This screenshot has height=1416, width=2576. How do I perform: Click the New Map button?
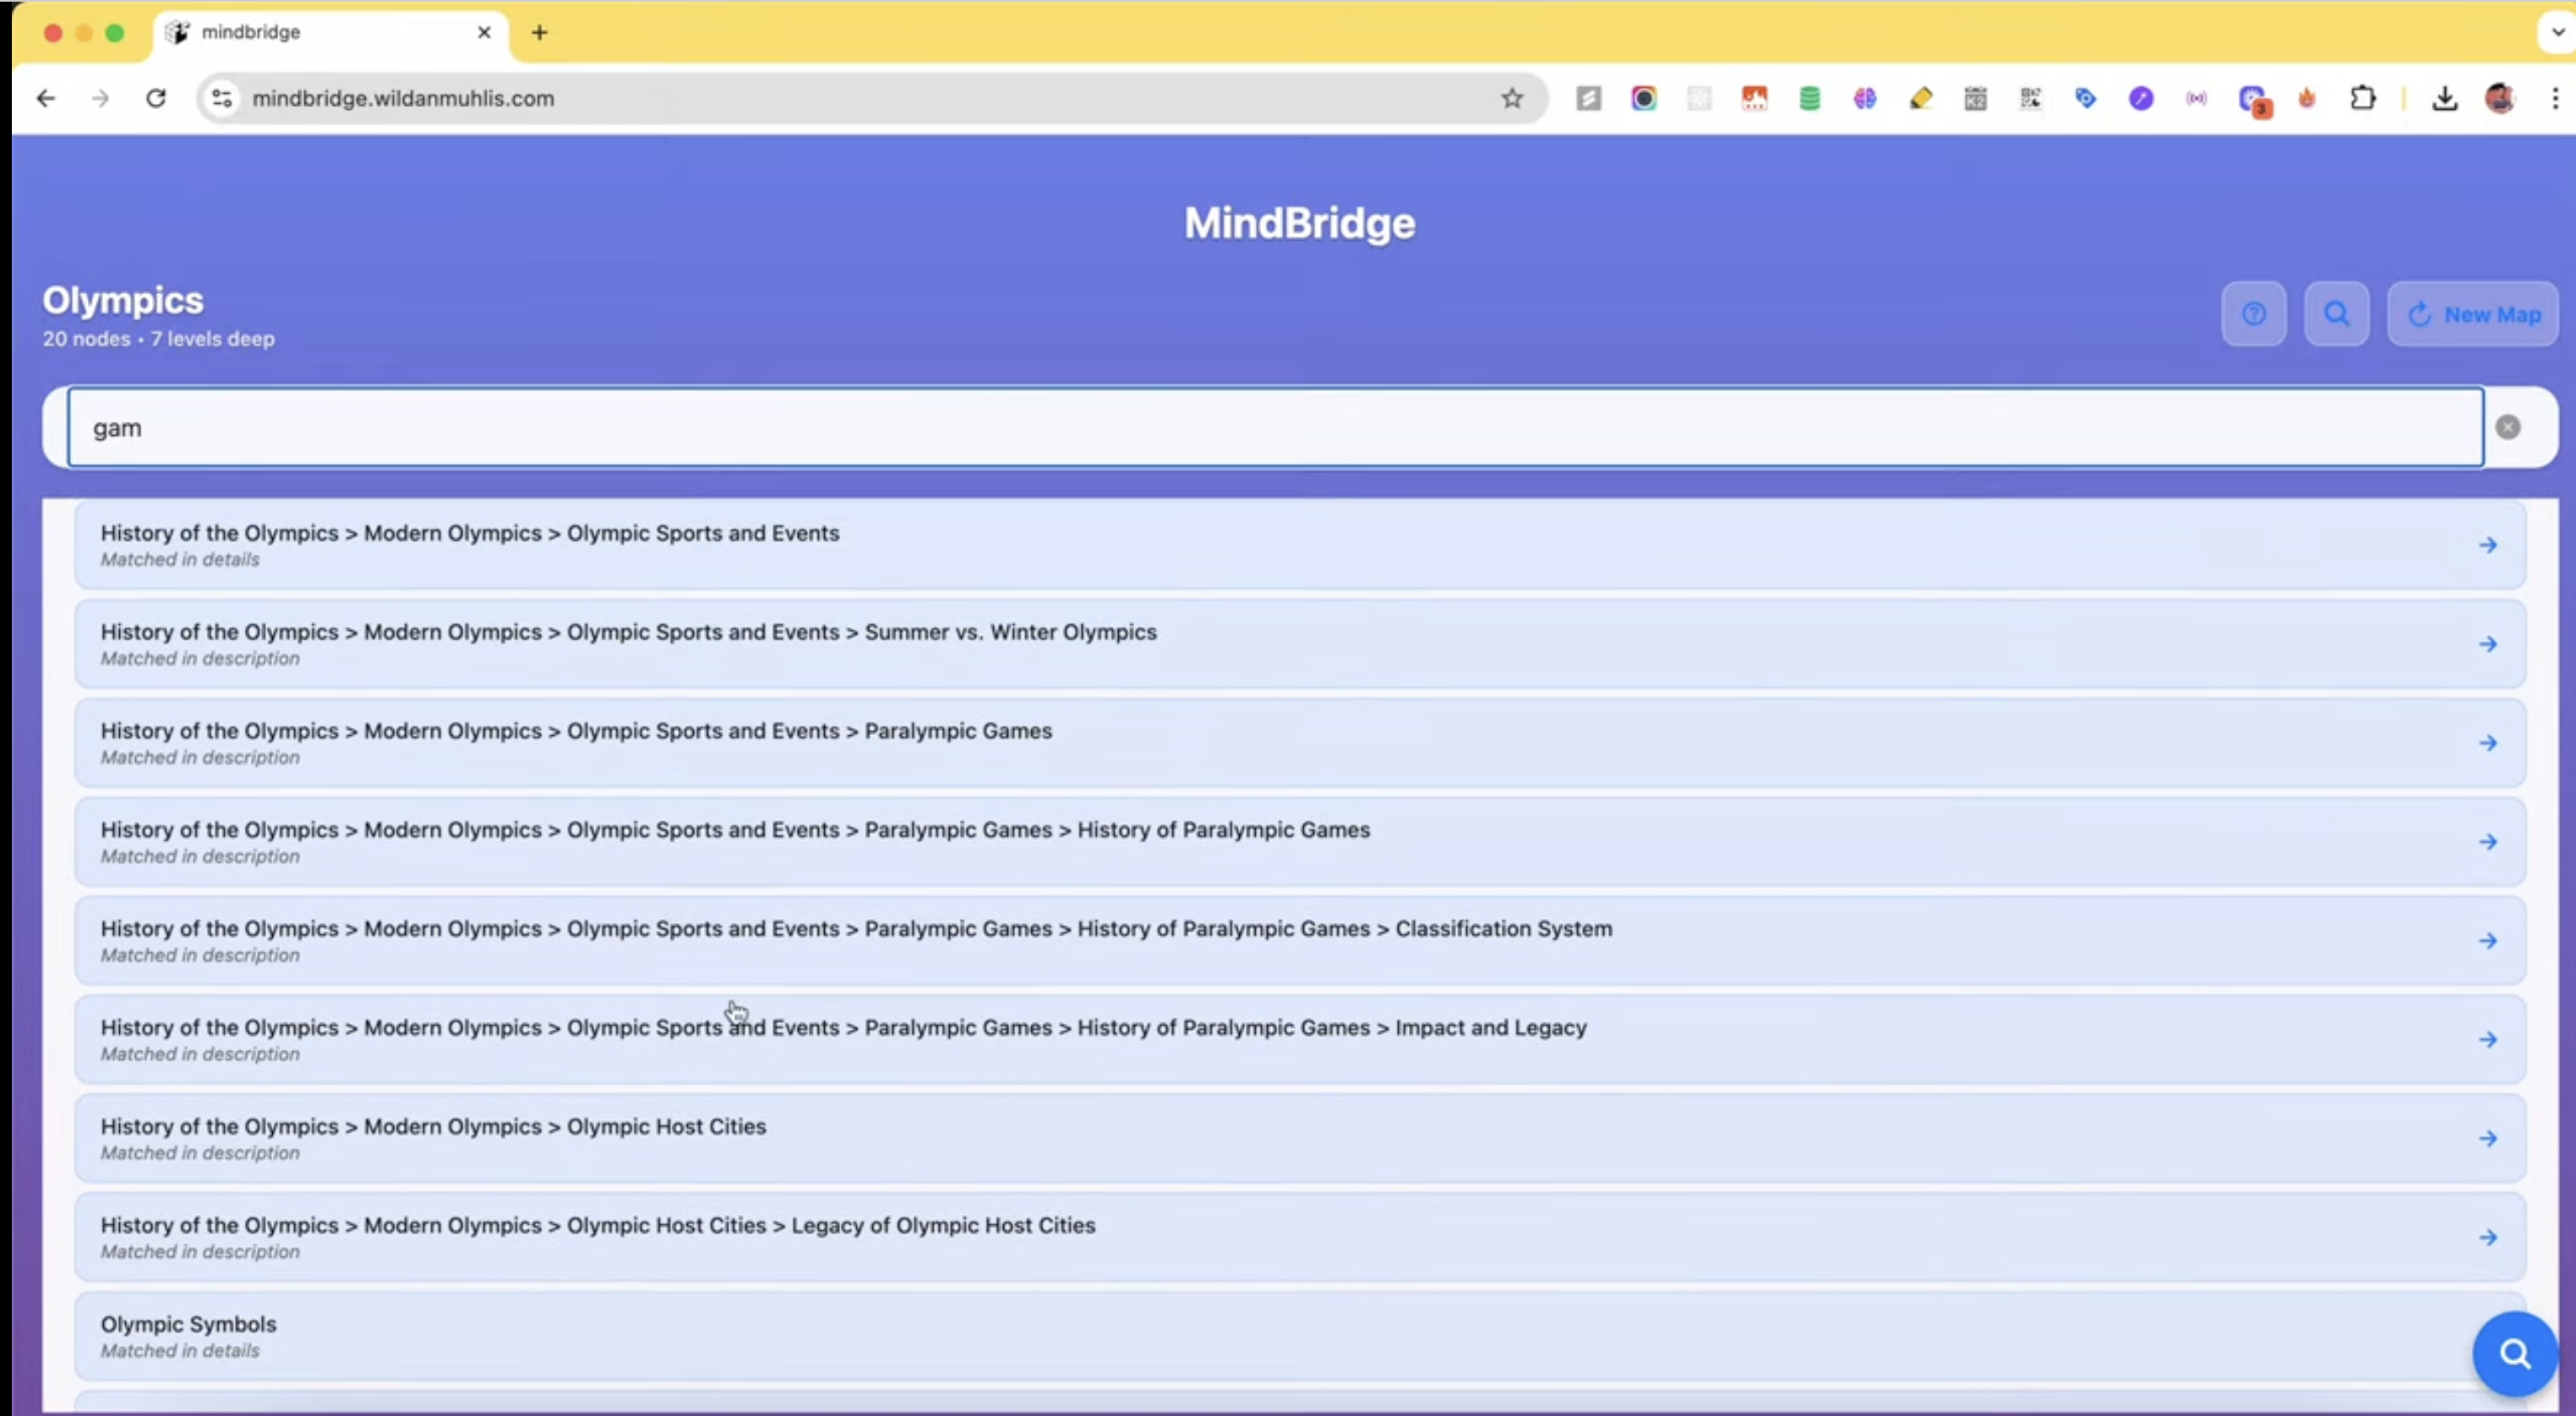click(x=2472, y=314)
